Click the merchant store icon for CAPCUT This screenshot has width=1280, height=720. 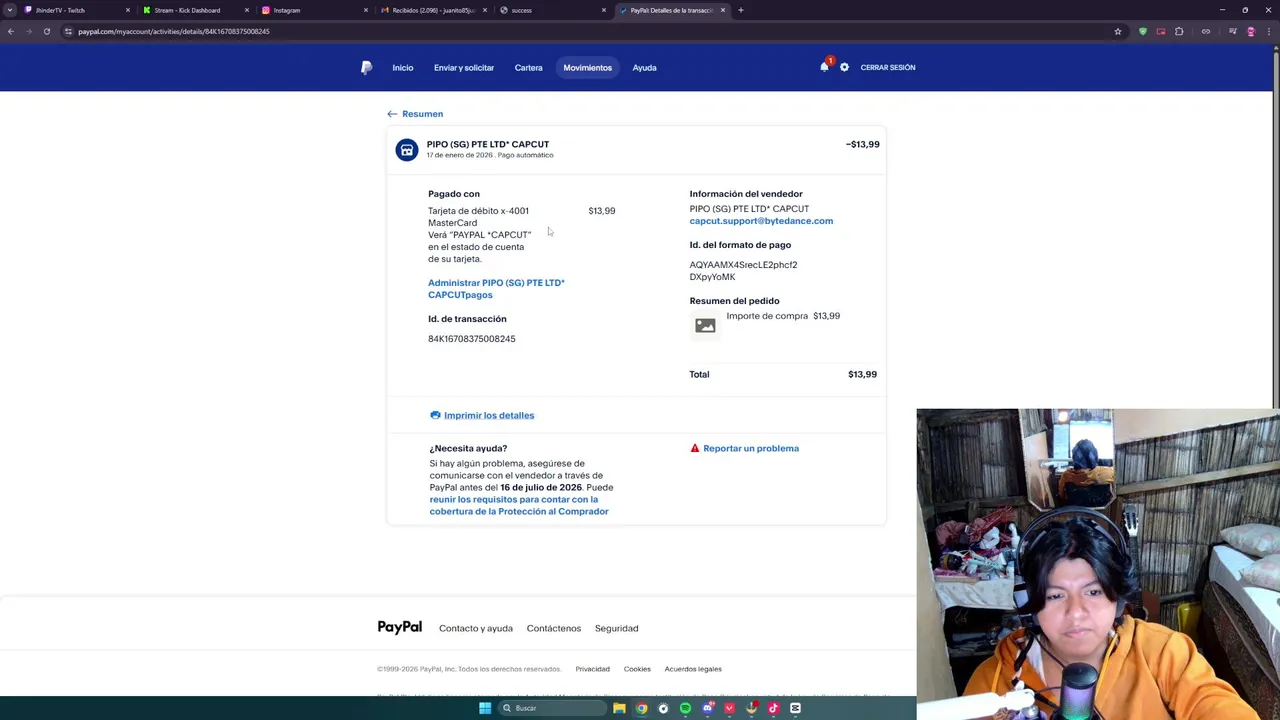[x=407, y=150]
